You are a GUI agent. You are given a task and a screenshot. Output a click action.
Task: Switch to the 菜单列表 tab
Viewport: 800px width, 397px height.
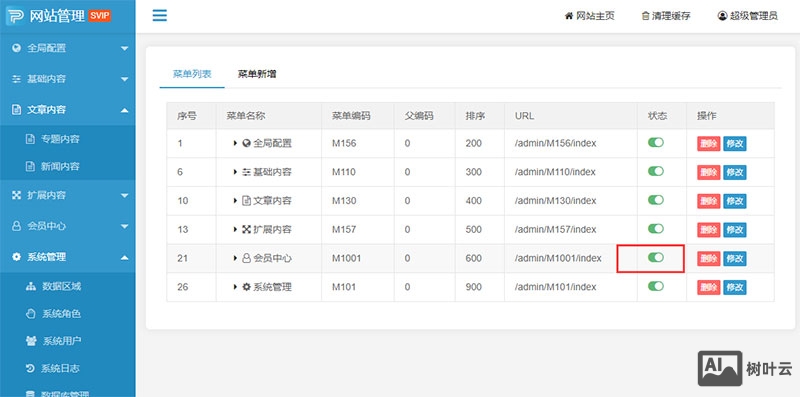tap(192, 75)
